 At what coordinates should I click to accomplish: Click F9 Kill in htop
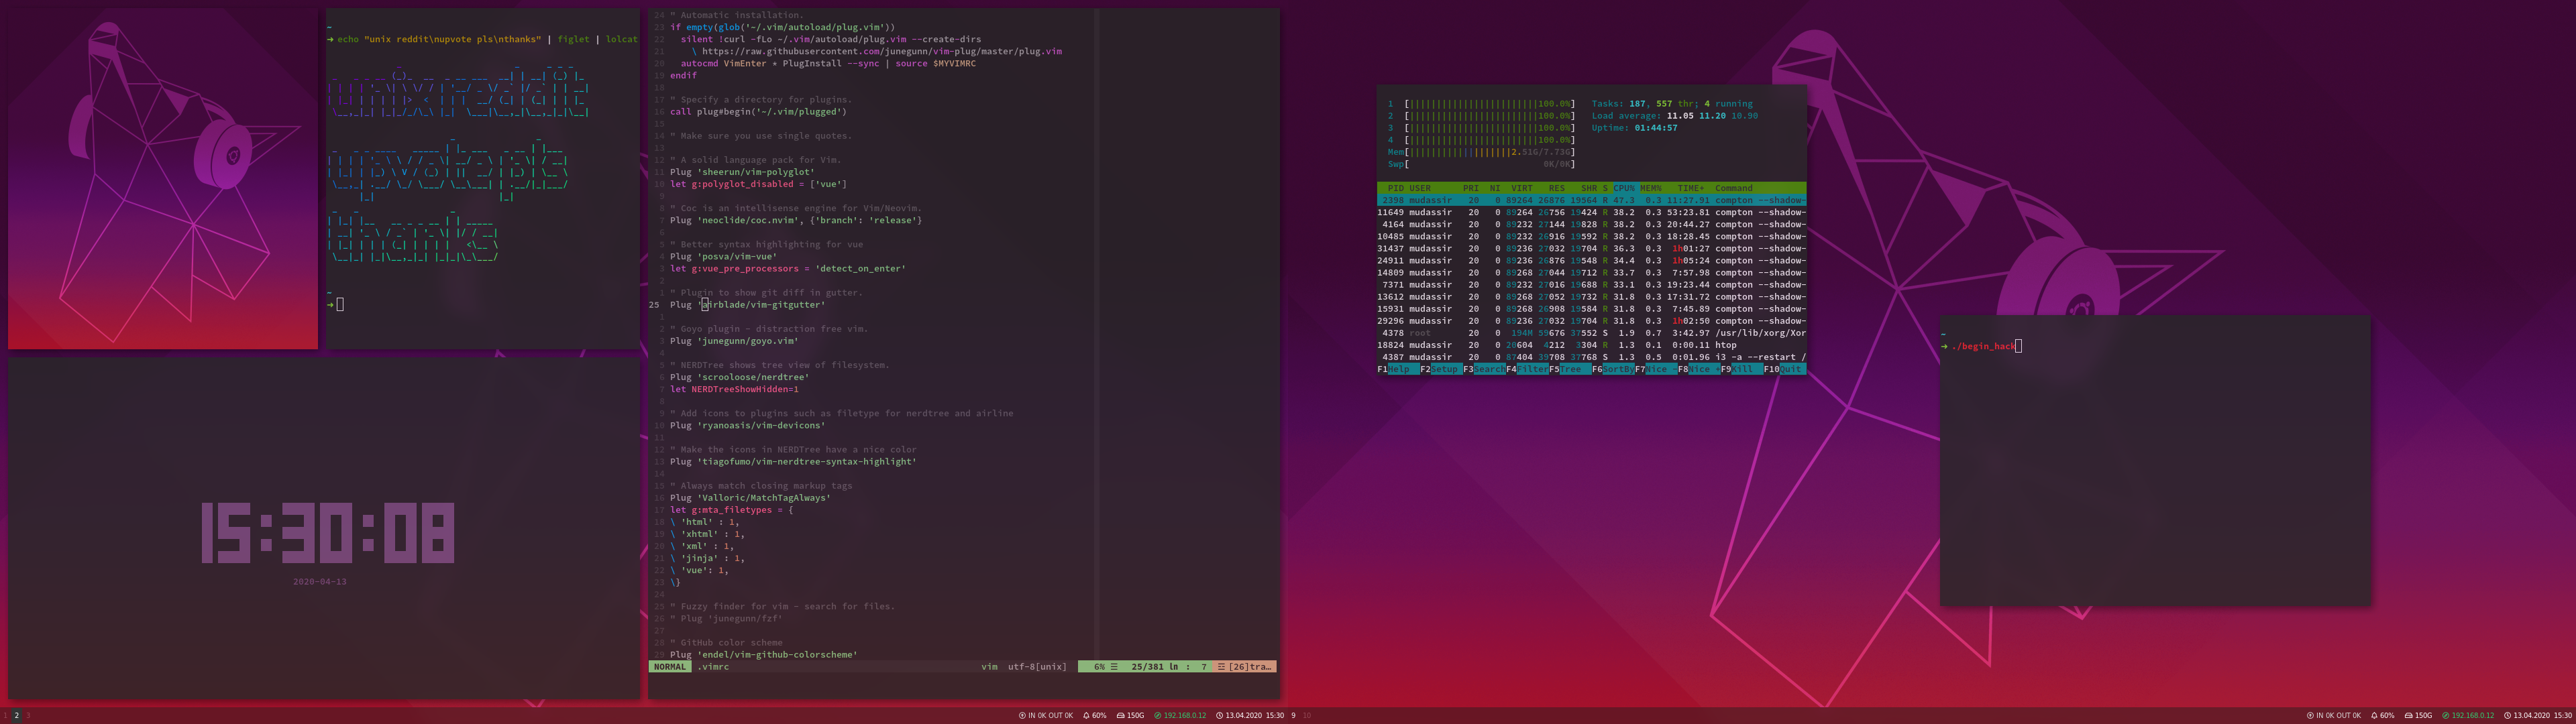1741,369
